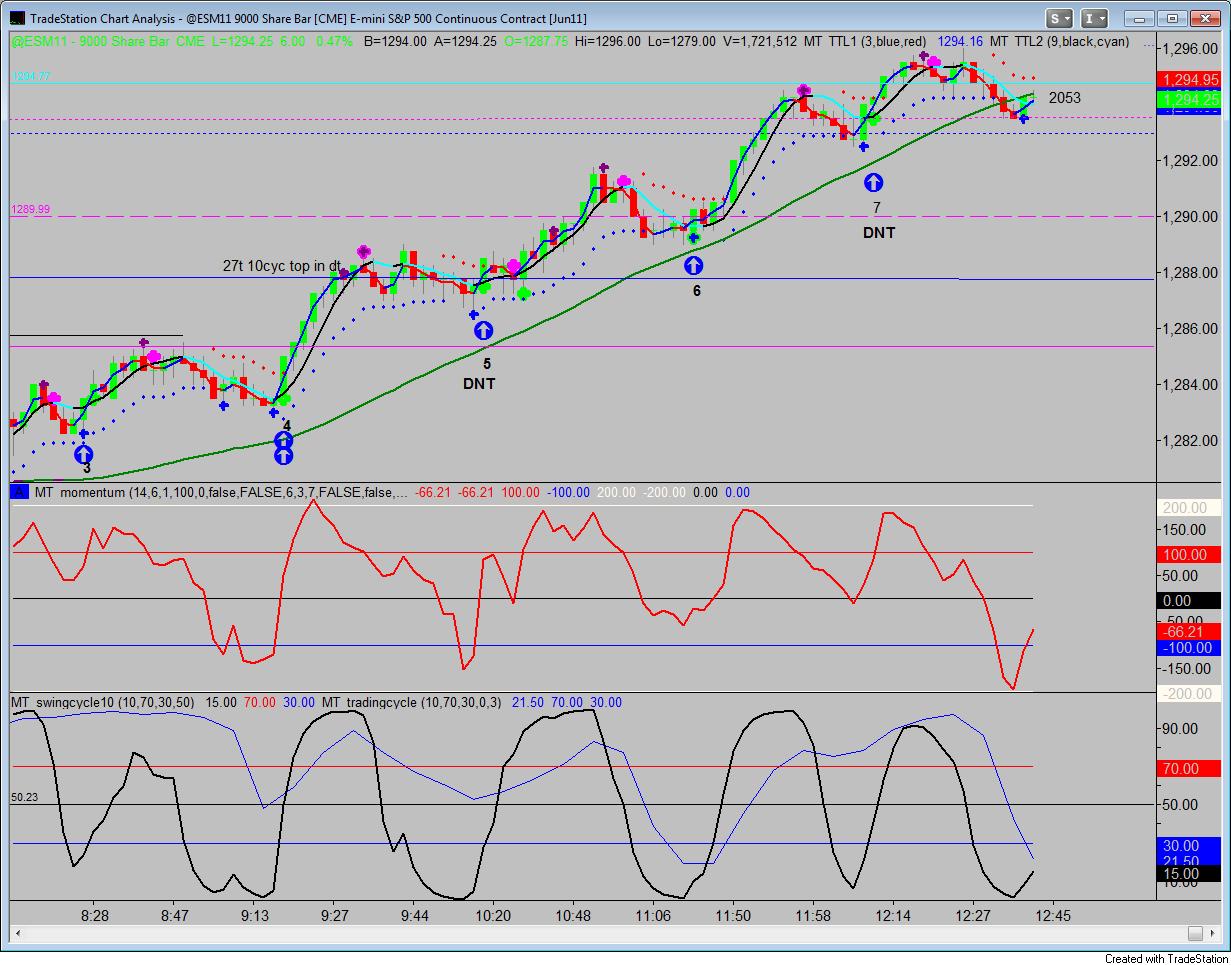Screen dimensions: 1231x965
Task: Open the S dropdown in the title bar
Action: 1059,18
